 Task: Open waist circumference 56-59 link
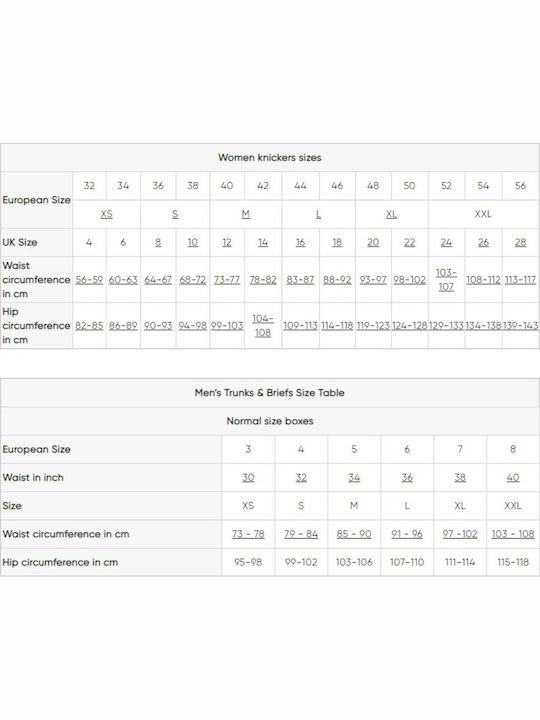click(89, 280)
